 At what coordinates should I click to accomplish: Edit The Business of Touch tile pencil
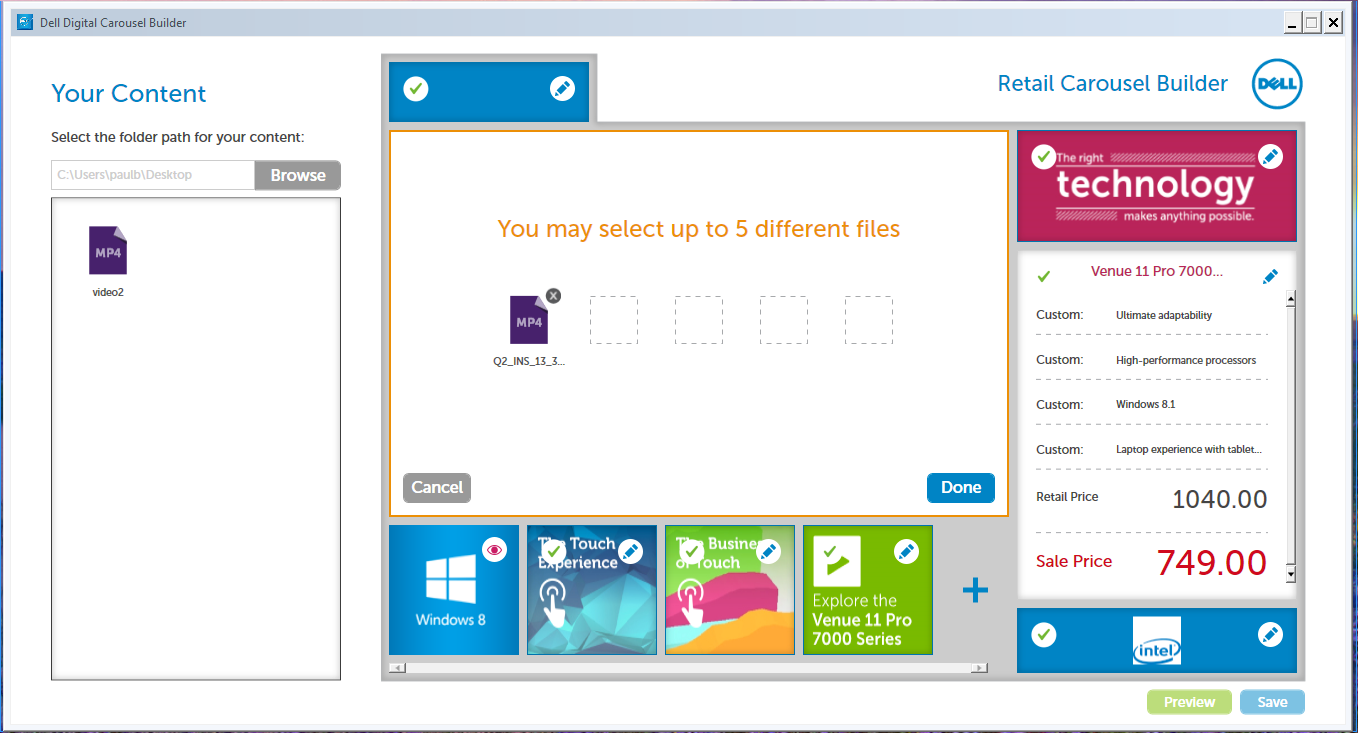768,551
